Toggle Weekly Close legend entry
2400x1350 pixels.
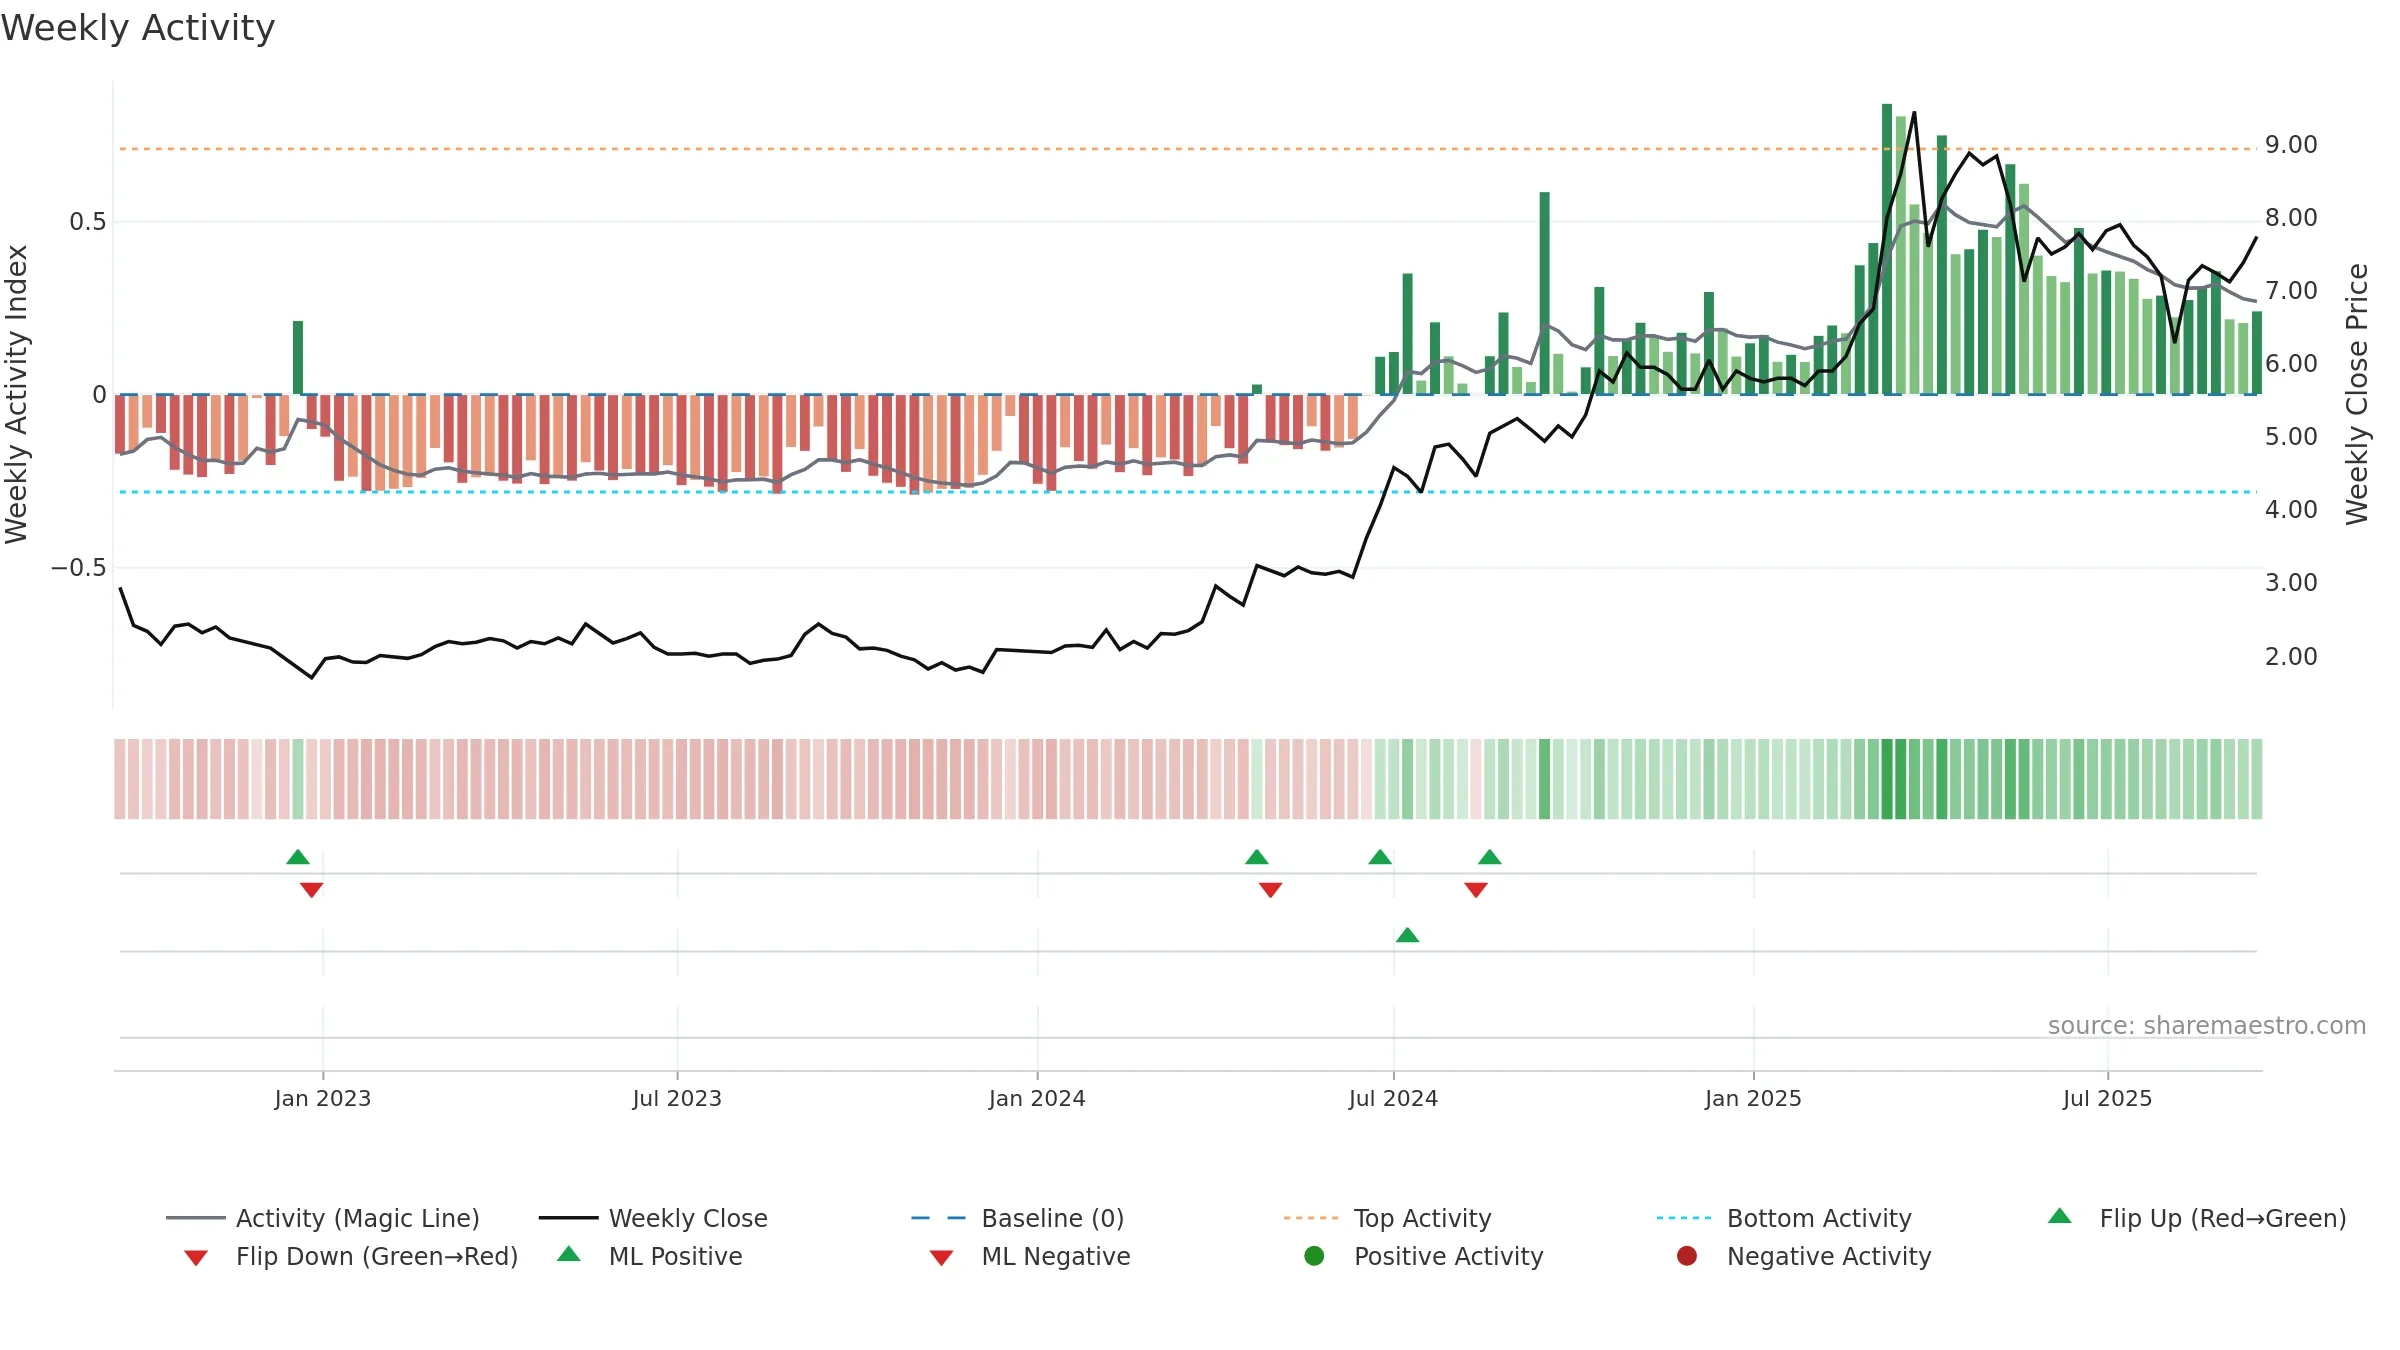[653, 1218]
